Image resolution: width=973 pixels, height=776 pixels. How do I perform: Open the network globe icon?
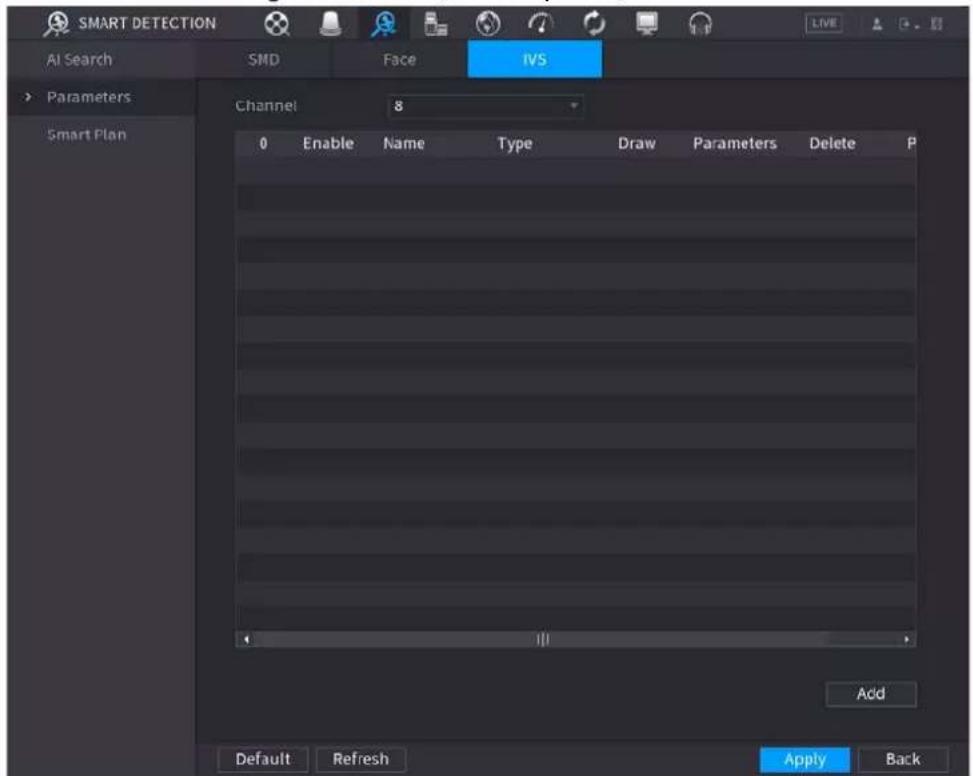click(x=488, y=24)
